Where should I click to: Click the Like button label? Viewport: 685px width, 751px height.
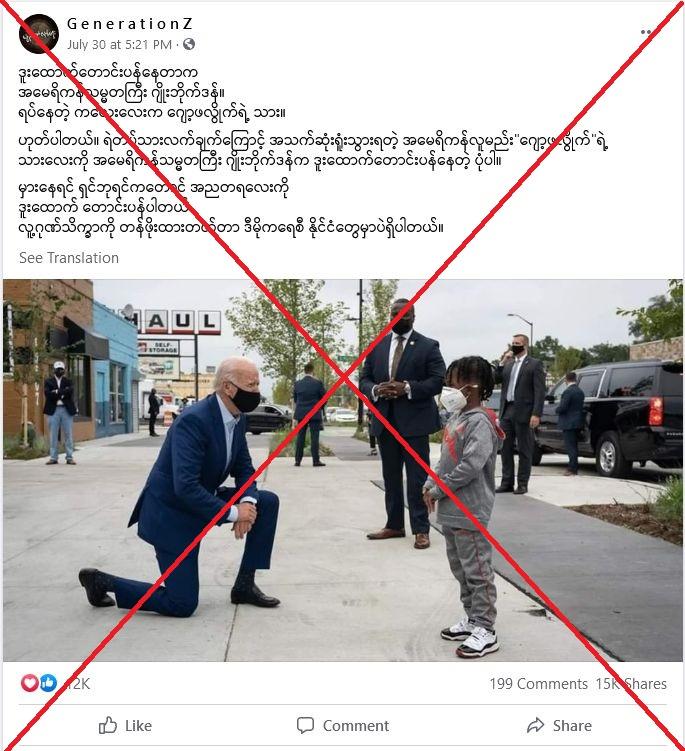tap(138, 726)
